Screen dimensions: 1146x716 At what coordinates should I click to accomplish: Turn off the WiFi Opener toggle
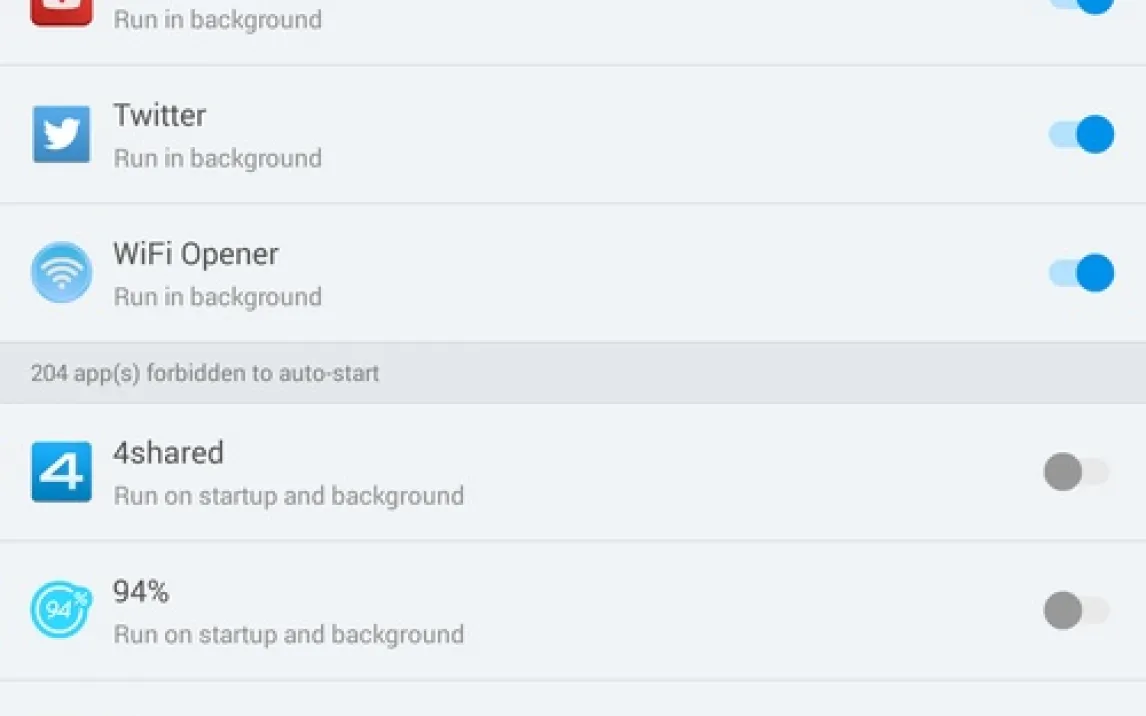1081,272
